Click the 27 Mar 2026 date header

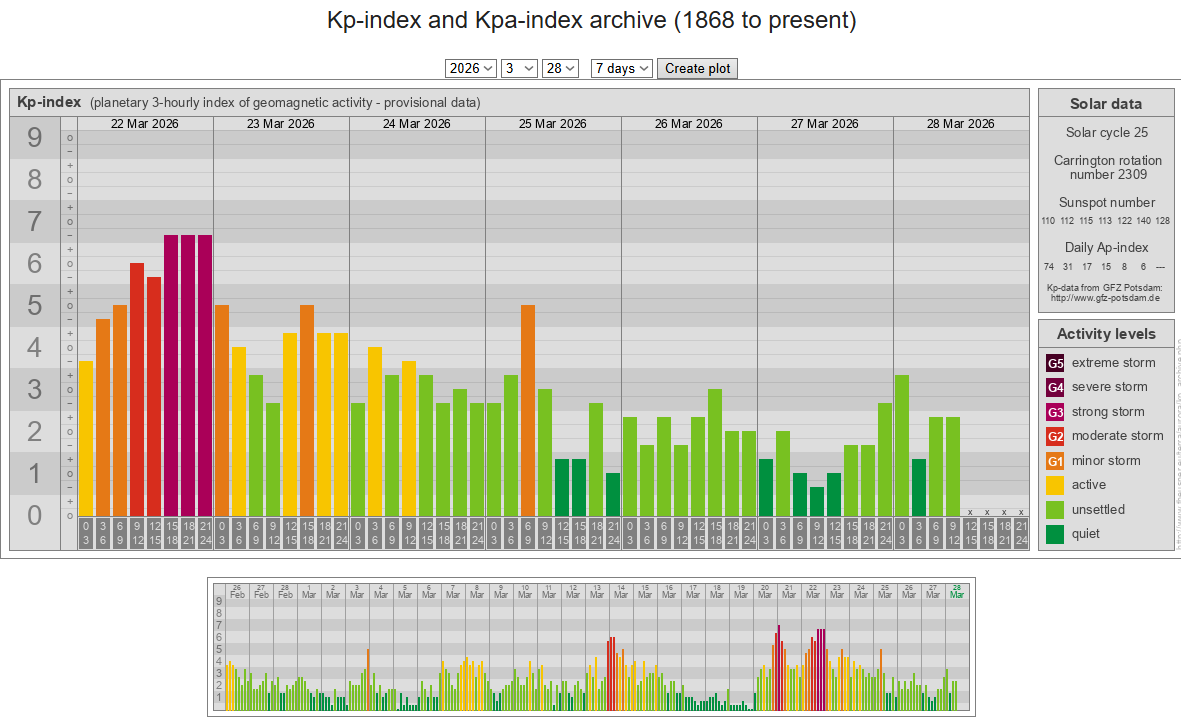[x=825, y=124]
